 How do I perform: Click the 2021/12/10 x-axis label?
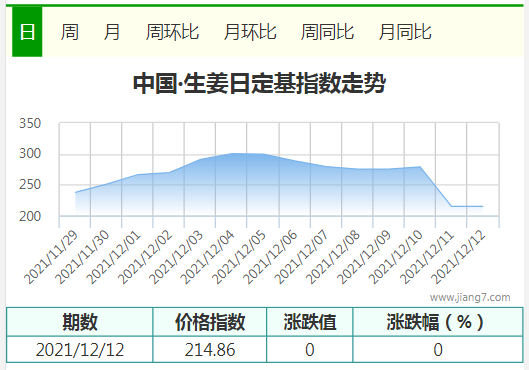pos(395,257)
